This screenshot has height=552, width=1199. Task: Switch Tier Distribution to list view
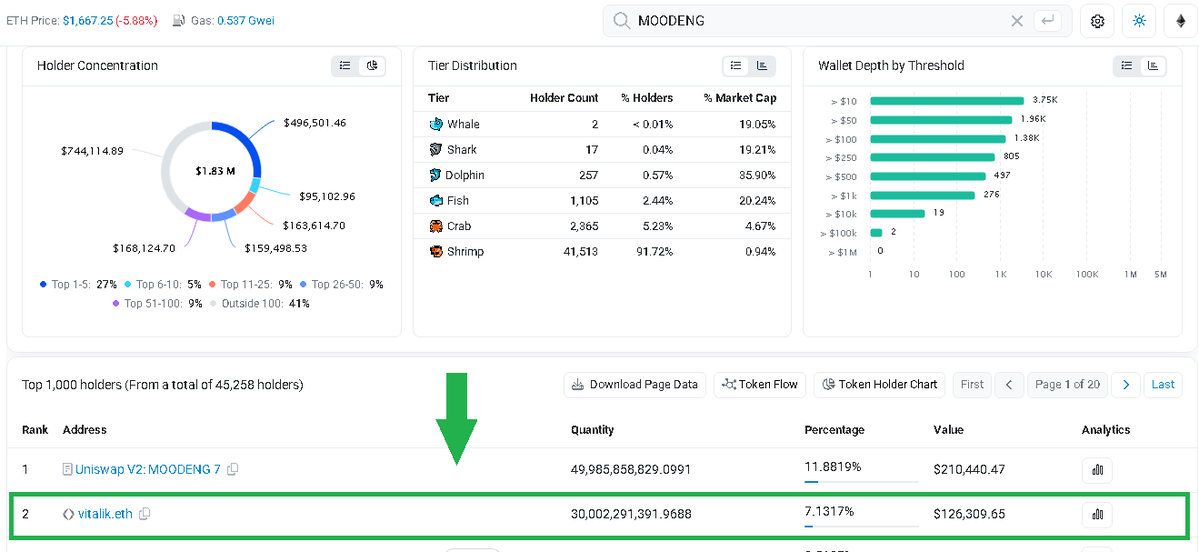point(736,66)
